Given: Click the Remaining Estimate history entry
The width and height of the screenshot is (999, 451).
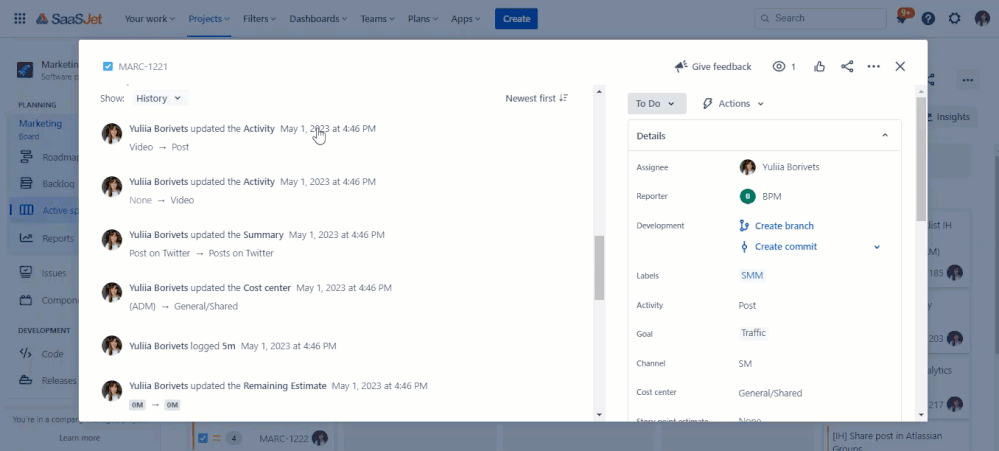Looking at the screenshot, I should pyautogui.click(x=278, y=386).
